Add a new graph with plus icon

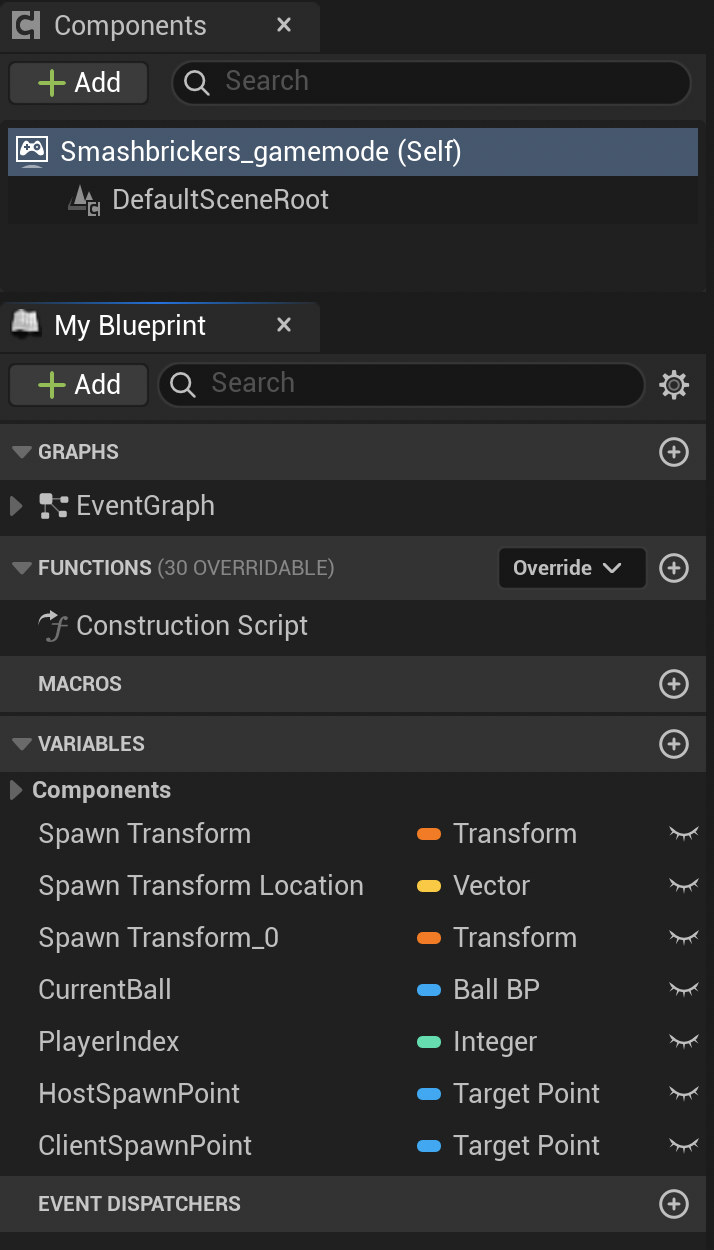(x=674, y=452)
